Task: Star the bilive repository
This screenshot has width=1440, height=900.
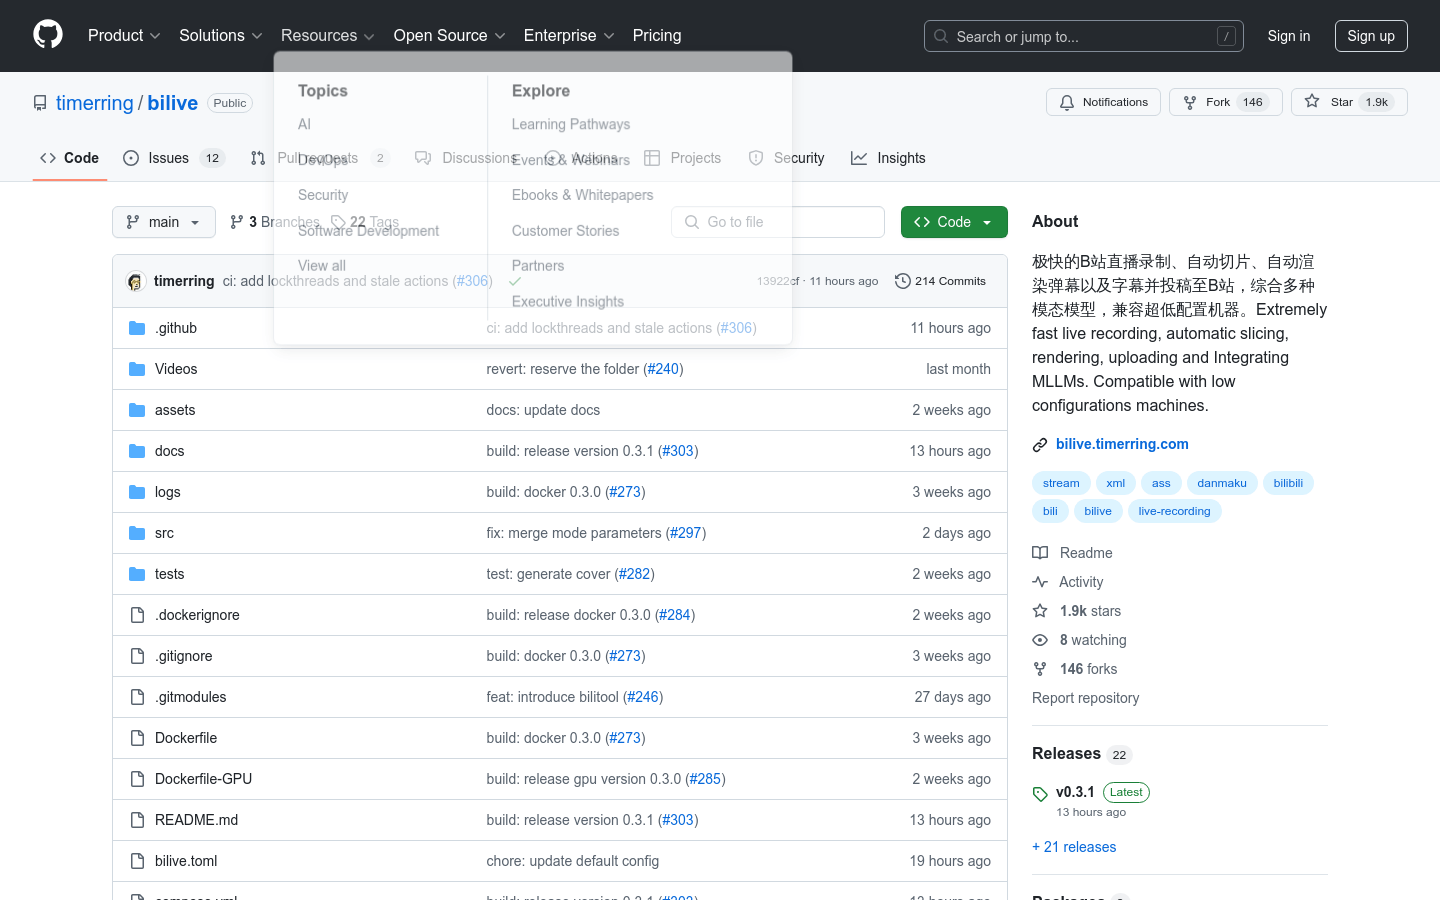Action: pos(1349,102)
